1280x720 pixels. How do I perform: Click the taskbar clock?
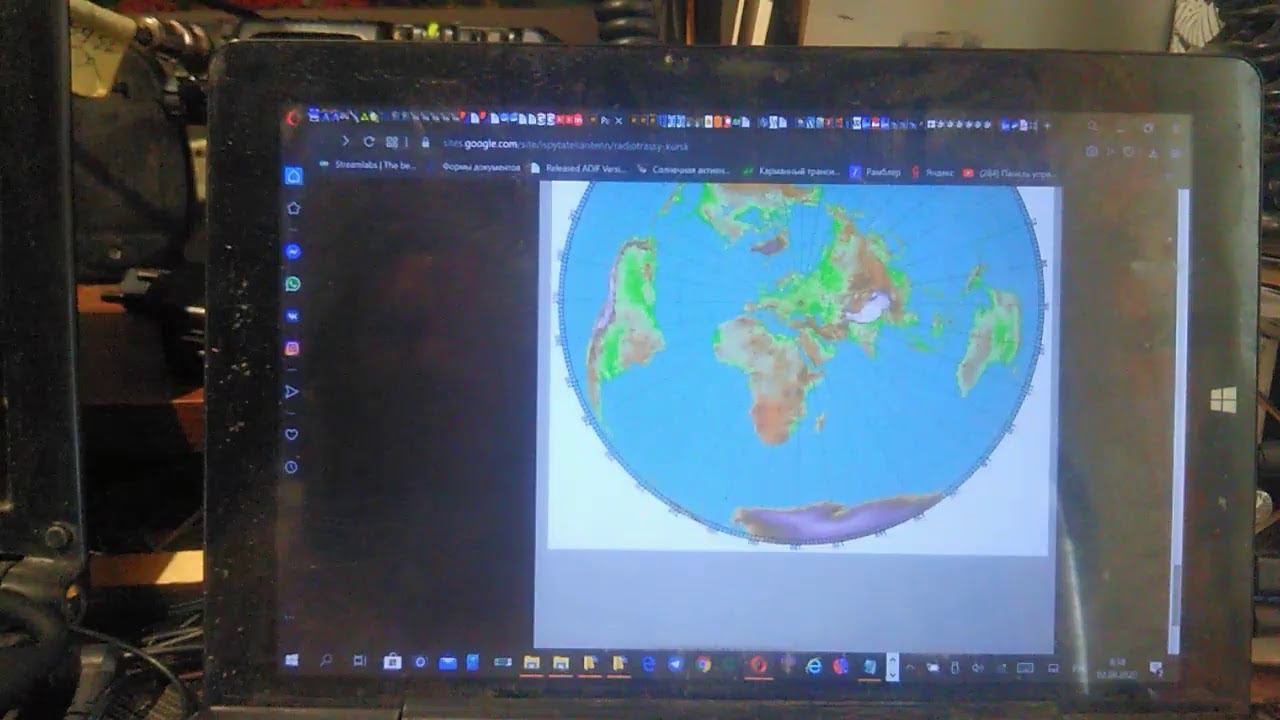coord(1118,667)
